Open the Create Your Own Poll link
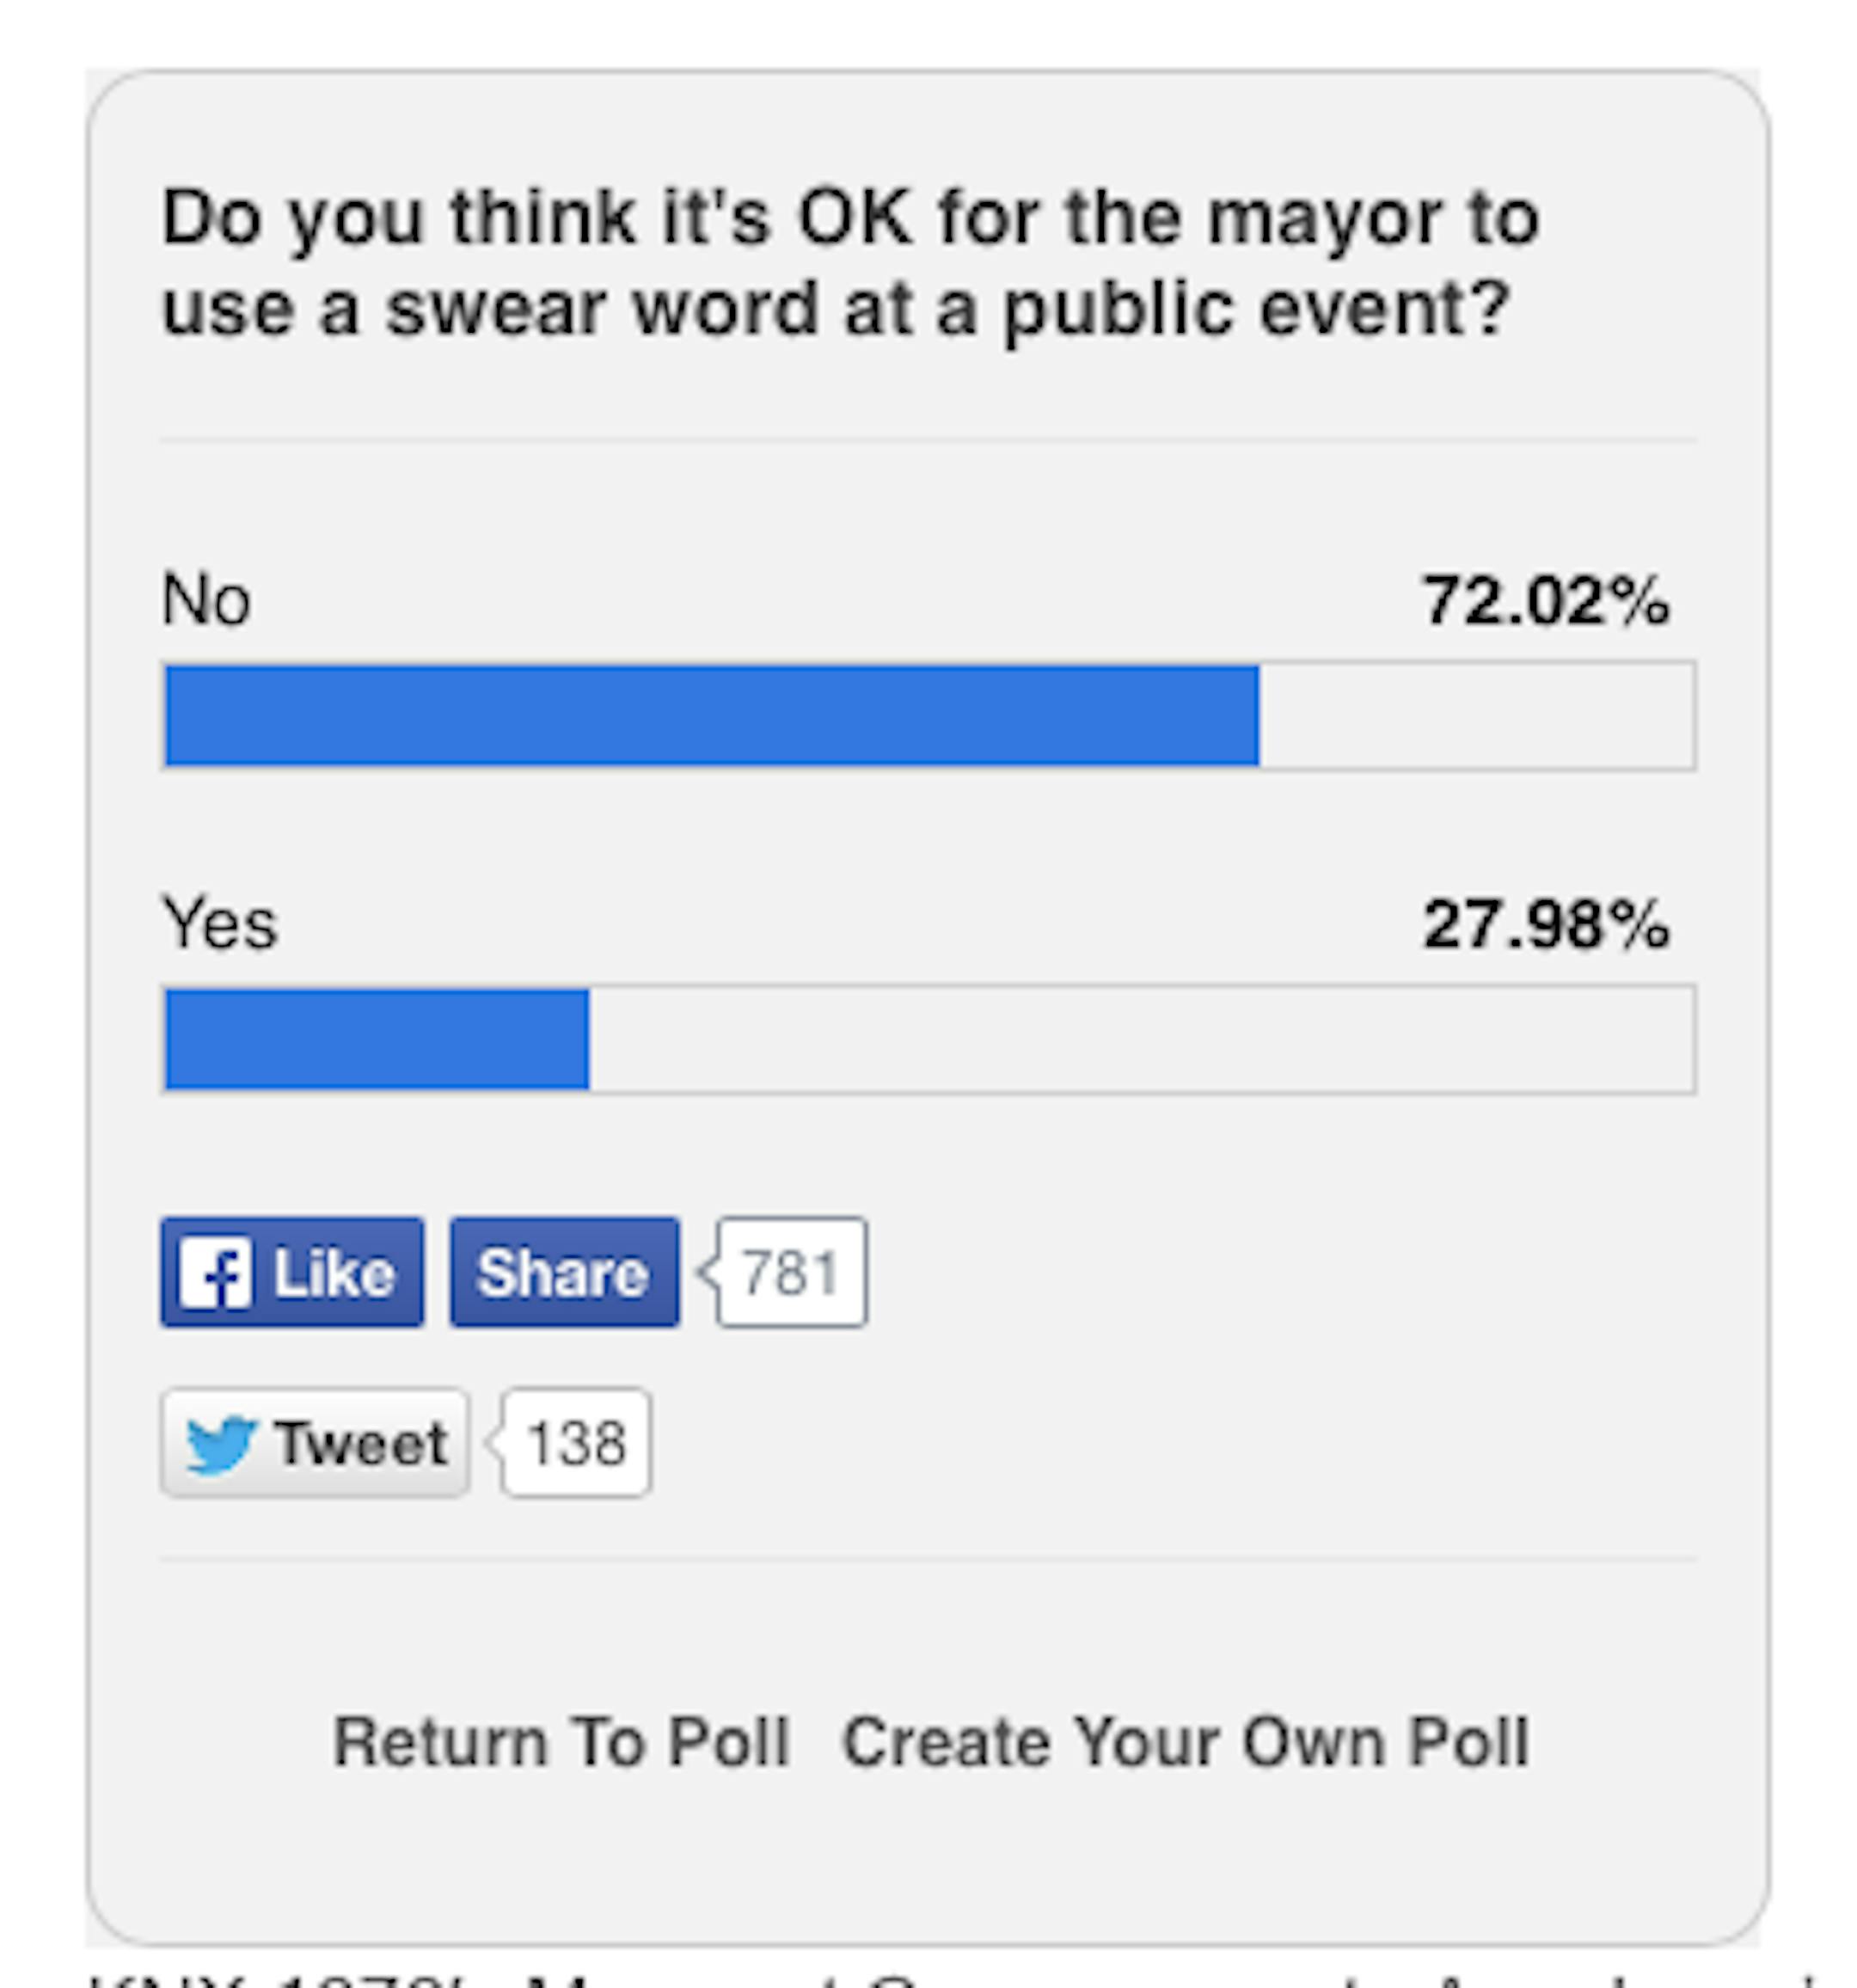 coord(1186,1743)
